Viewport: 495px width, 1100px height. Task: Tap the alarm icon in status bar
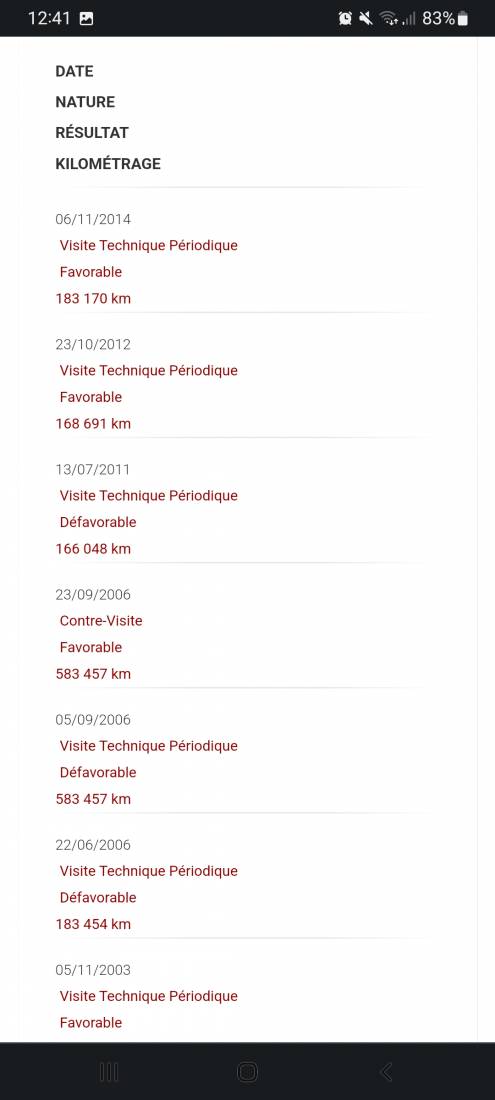(345, 19)
